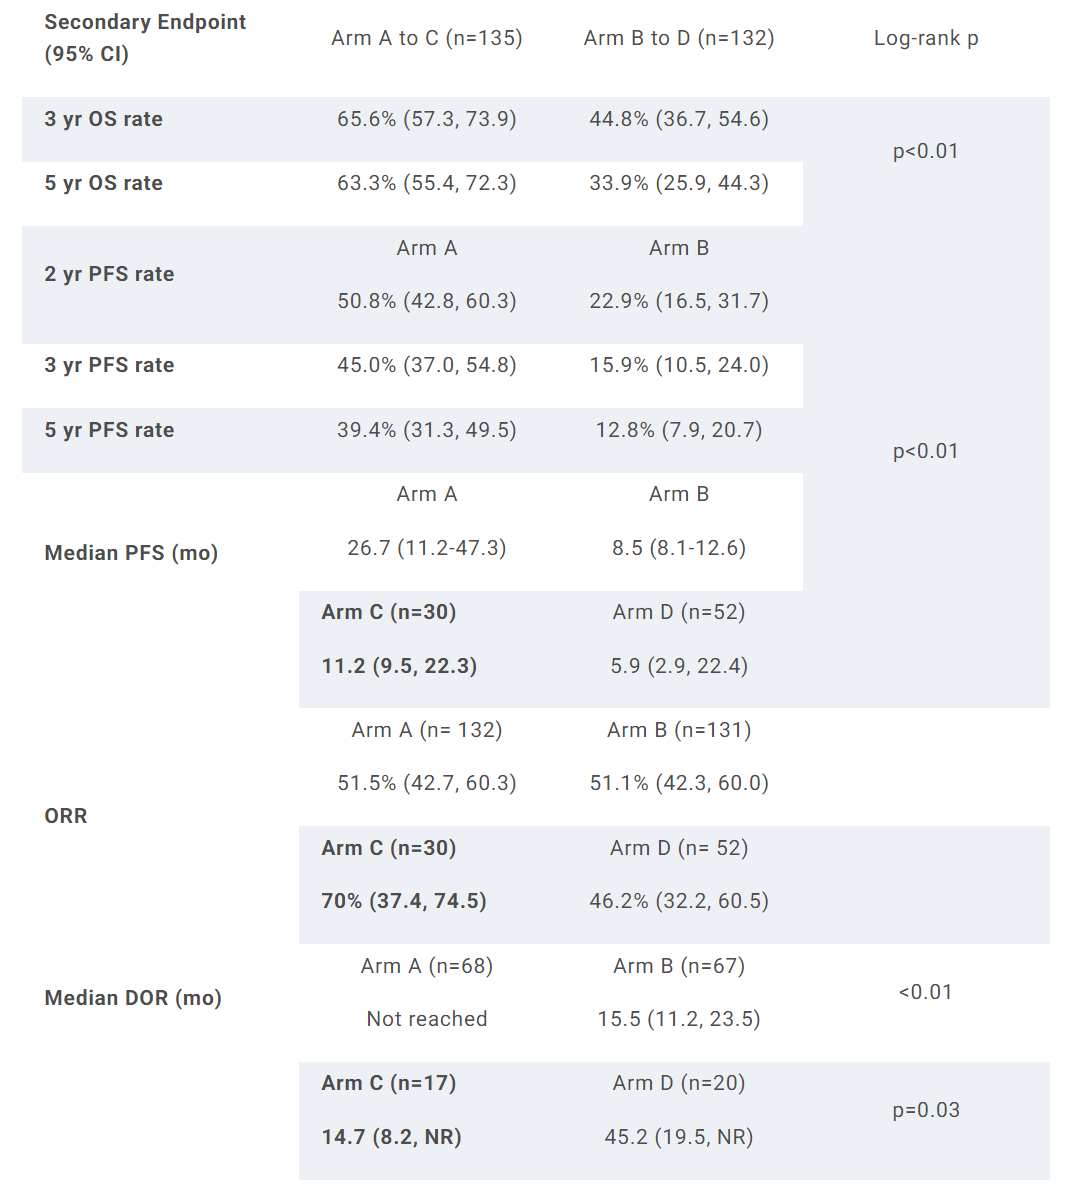Select the 26.7 (11.2-47.3) median PFS value
The image size is (1067, 1197).
(427, 548)
